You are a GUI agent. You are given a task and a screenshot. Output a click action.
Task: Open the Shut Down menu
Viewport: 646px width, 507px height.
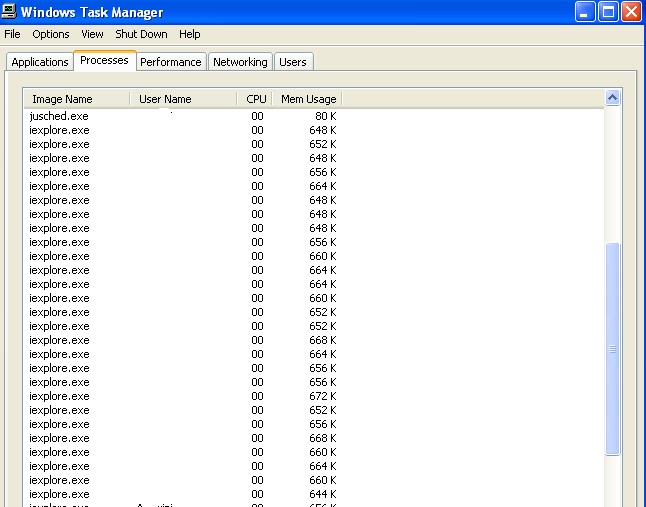141,34
